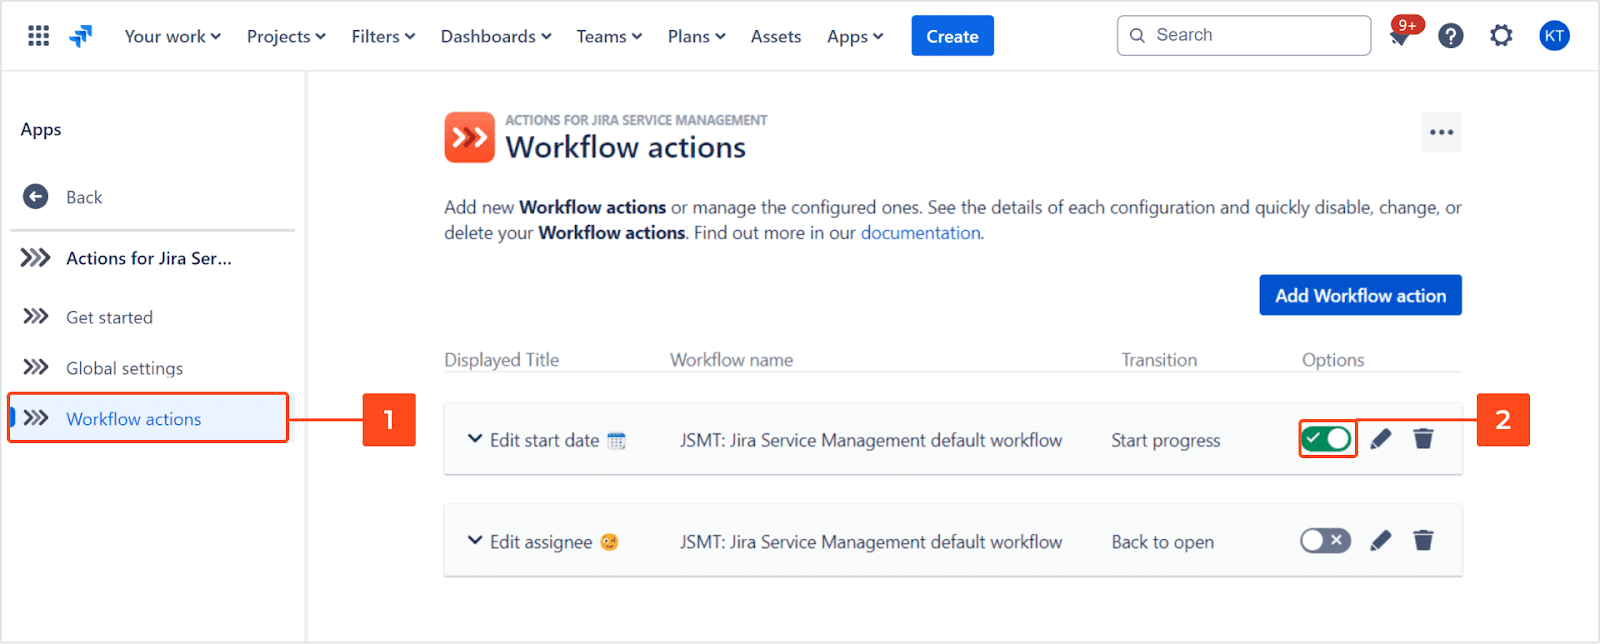Select Workflow actions in sidebar
1600x644 pixels.
point(148,418)
